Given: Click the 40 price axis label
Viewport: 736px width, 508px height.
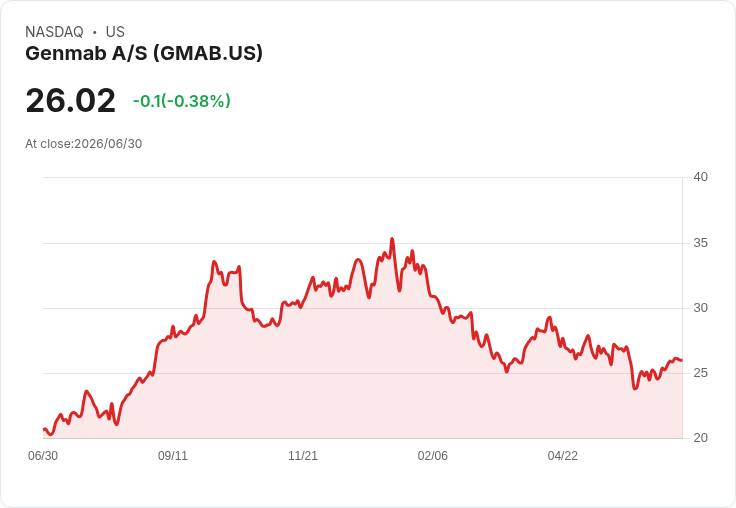Looking at the screenshot, I should [x=701, y=177].
